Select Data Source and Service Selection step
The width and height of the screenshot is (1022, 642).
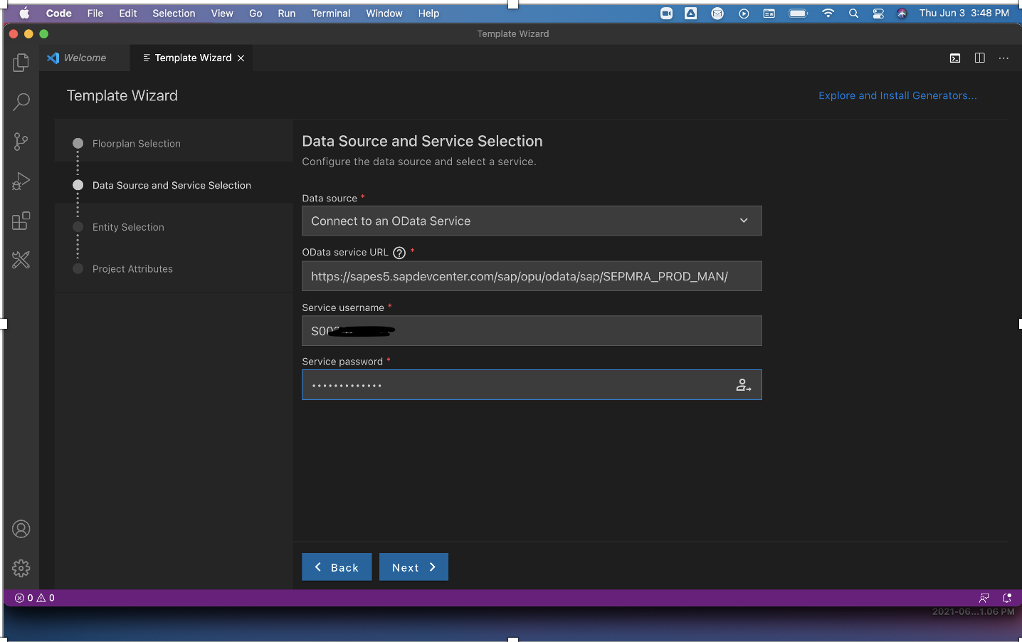pyautogui.click(x=171, y=185)
